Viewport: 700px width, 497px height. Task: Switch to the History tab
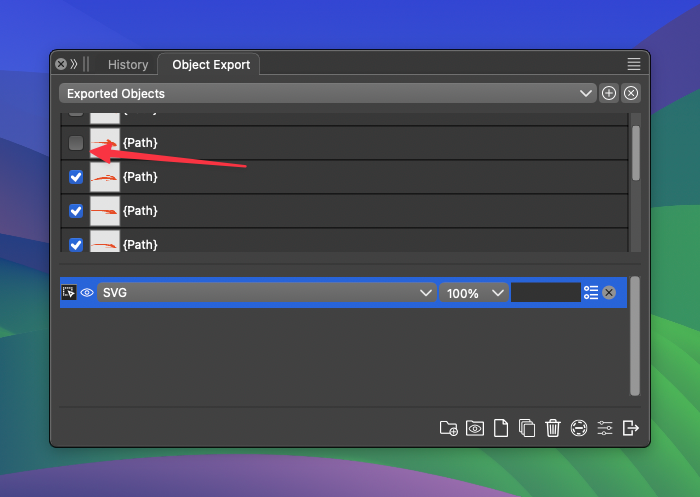coord(127,65)
